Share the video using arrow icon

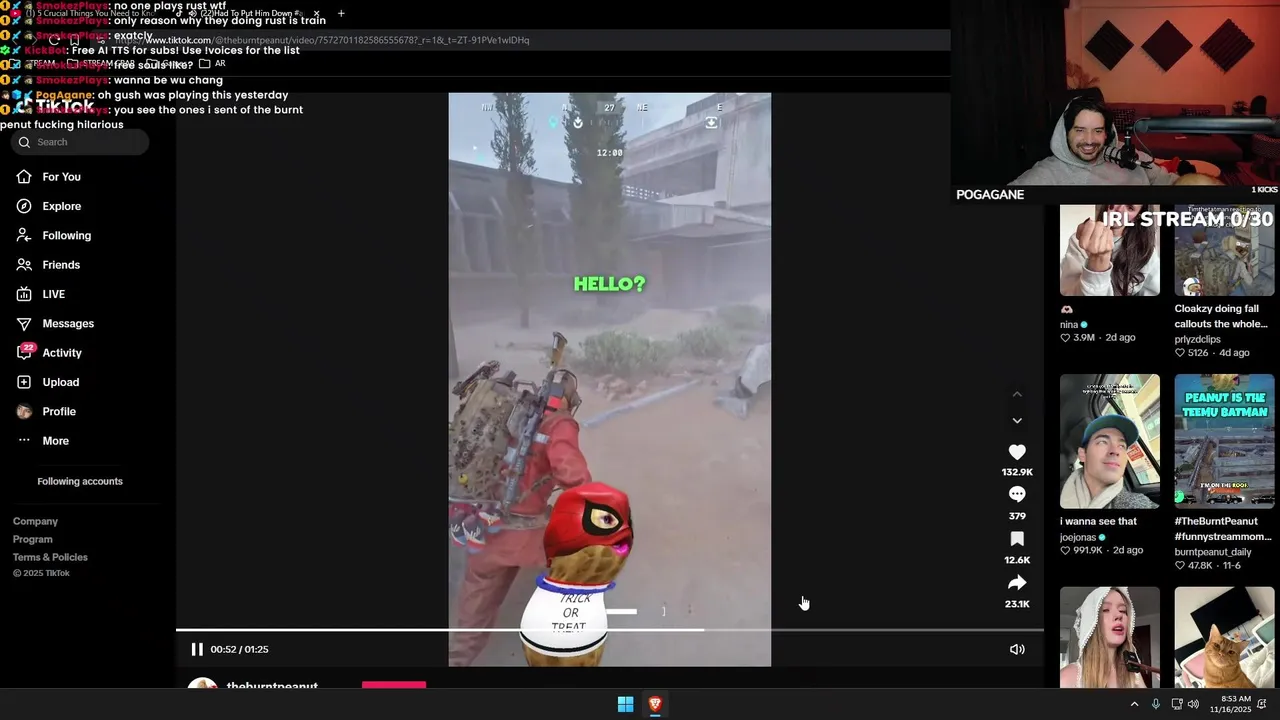click(x=1017, y=583)
